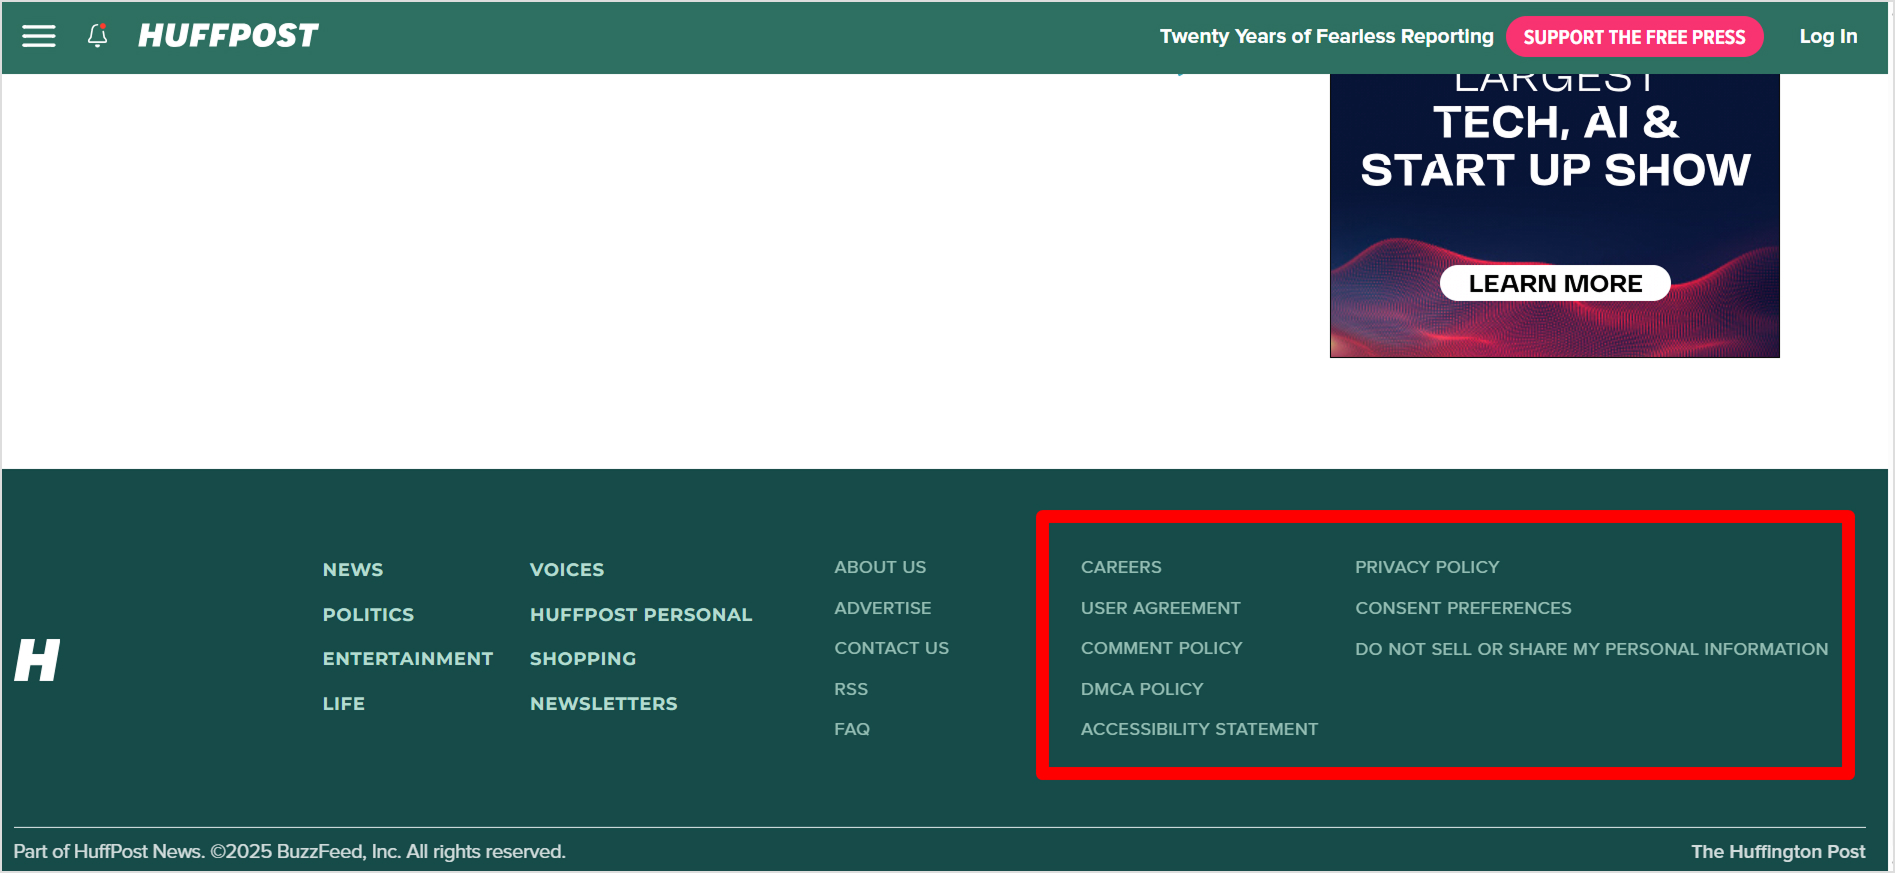Click Contact Us footer link
Viewport: 1895px width, 873px height.
point(892,648)
